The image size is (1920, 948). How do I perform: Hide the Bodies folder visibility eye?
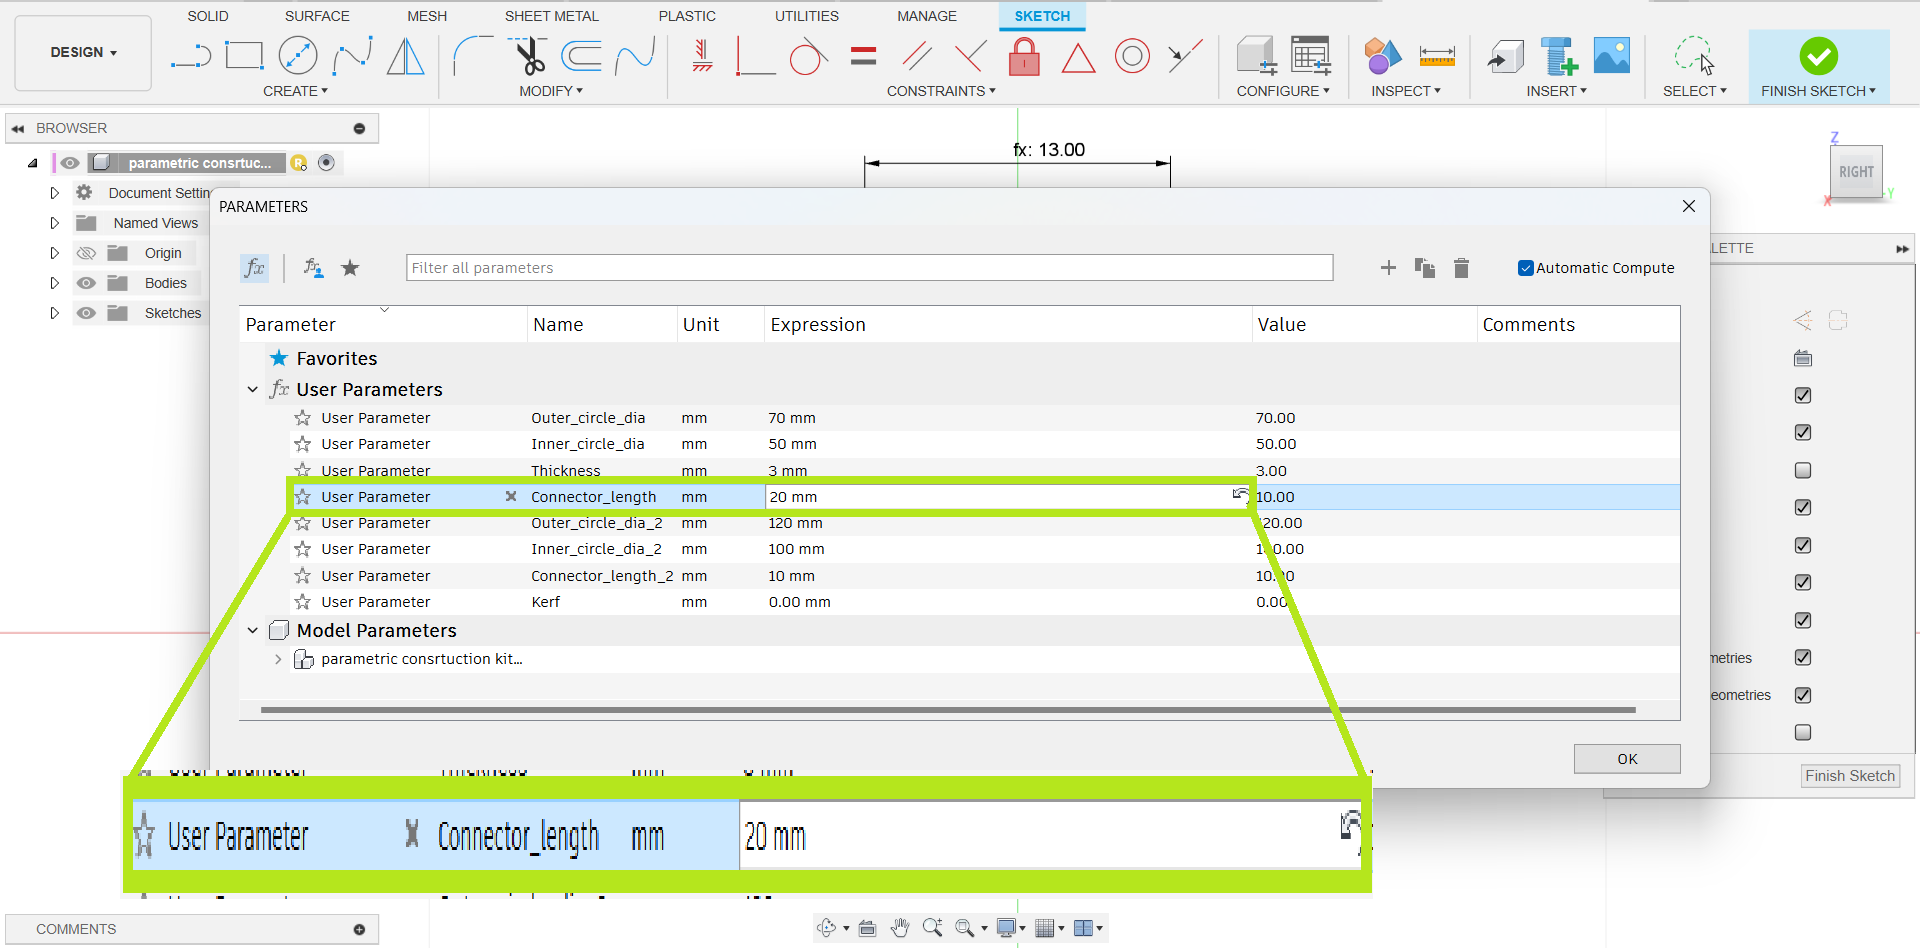(87, 283)
